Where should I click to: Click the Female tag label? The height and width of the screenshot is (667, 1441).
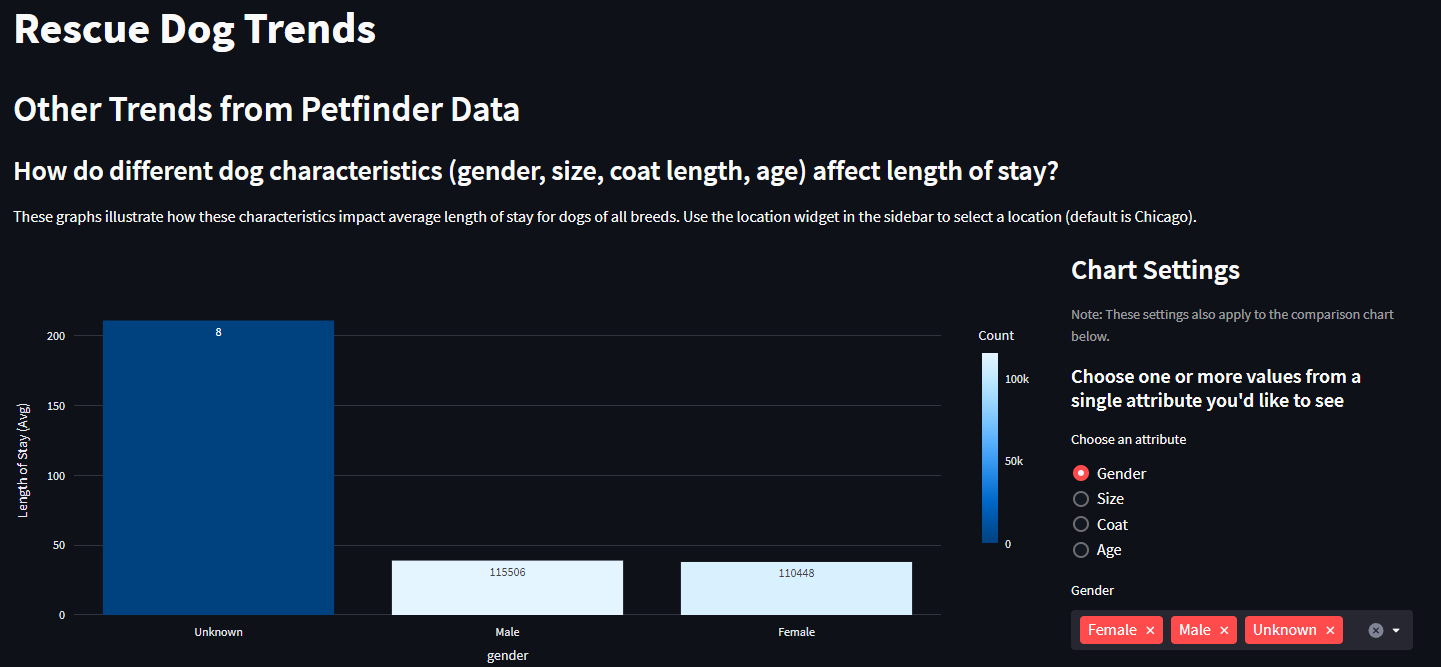pos(1112,630)
